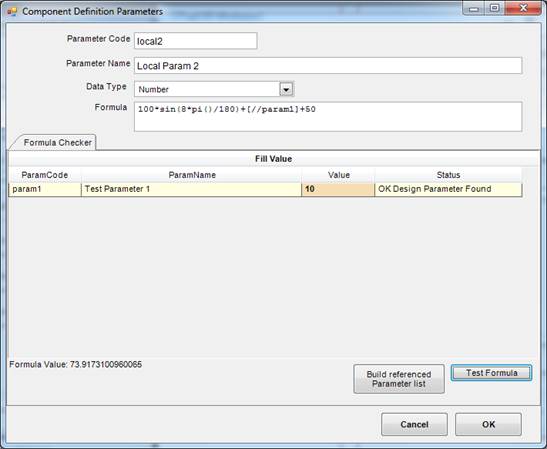Viewport: 547px width, 449px height.
Task: Switch to the Formula Checker tab
Action: [58, 142]
